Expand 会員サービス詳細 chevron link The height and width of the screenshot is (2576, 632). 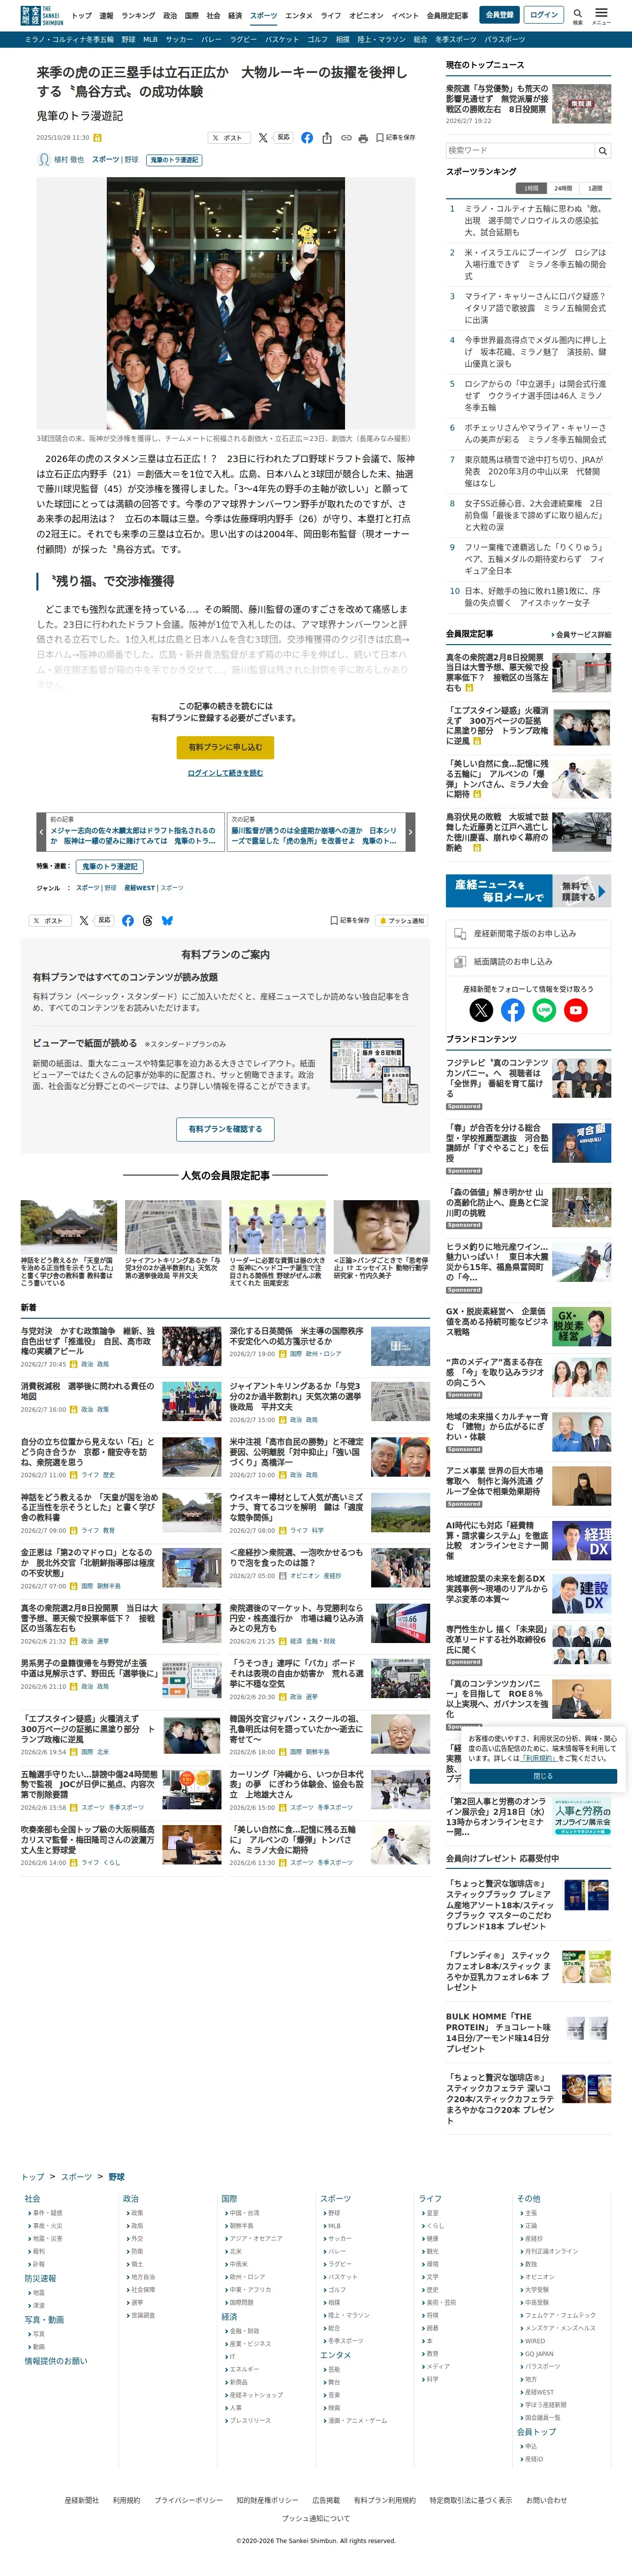pos(581,635)
